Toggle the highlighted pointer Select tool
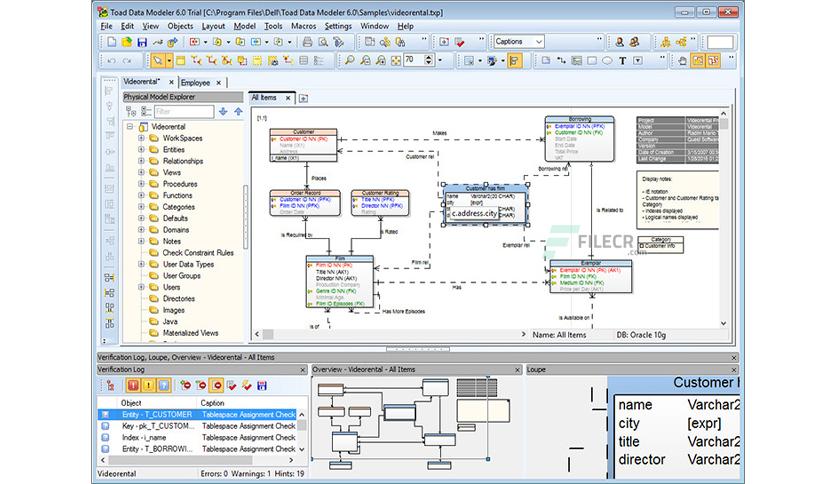 pos(157,61)
